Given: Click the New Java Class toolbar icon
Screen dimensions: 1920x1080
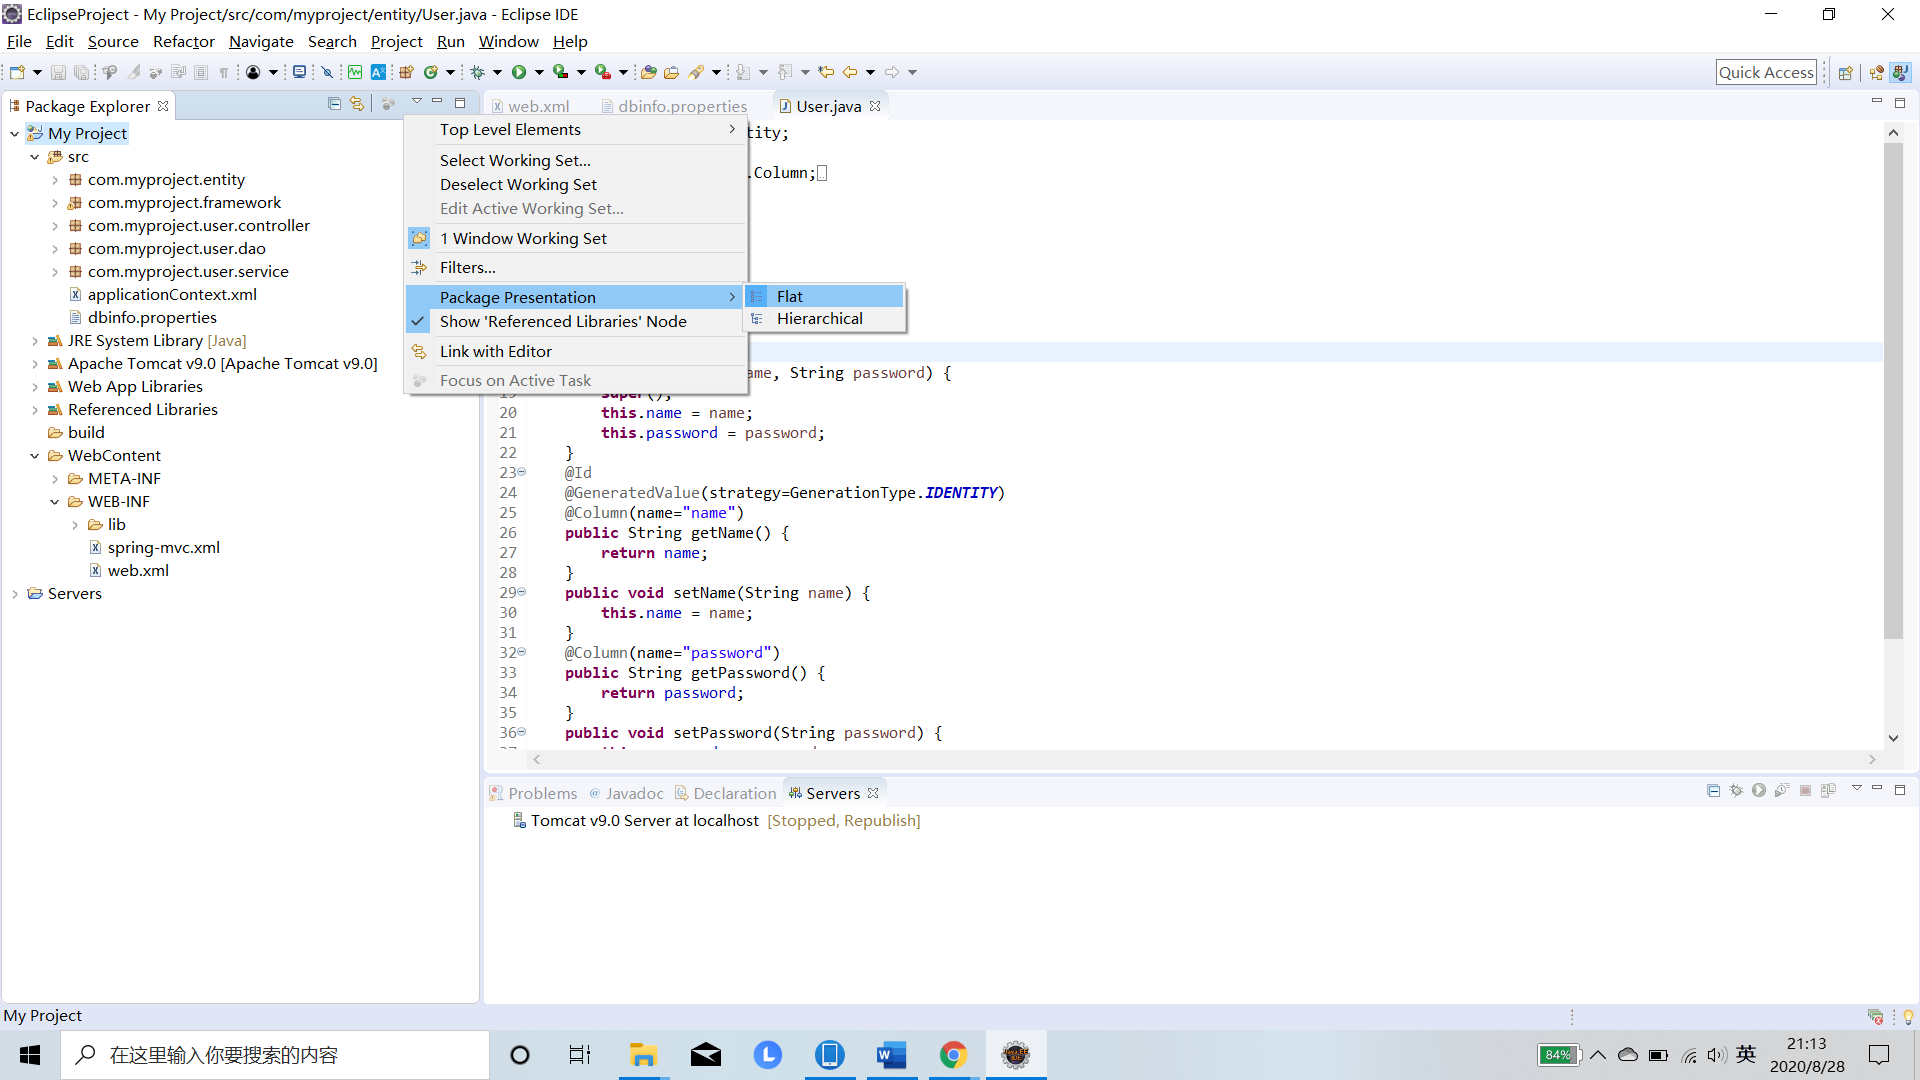Looking at the screenshot, I should [431, 72].
